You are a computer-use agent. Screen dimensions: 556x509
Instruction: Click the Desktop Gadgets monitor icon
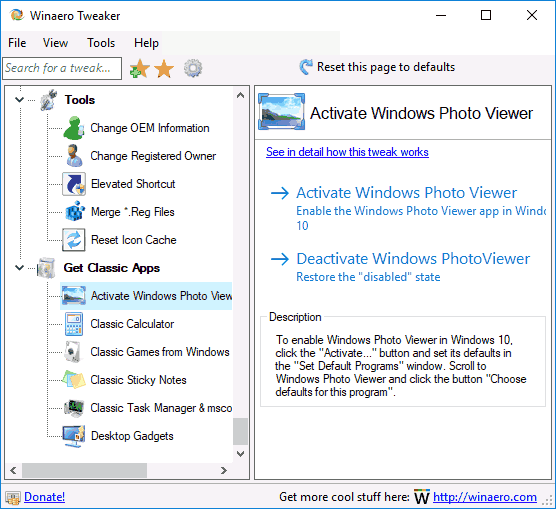point(74,436)
